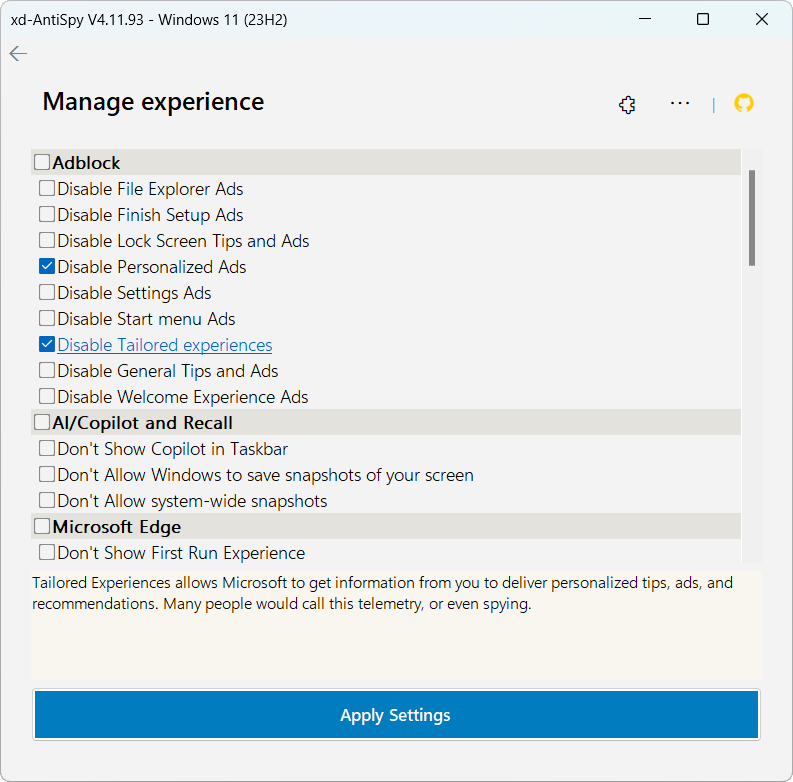Click the back arrow icon
This screenshot has height=782, width=793.
(x=18, y=54)
